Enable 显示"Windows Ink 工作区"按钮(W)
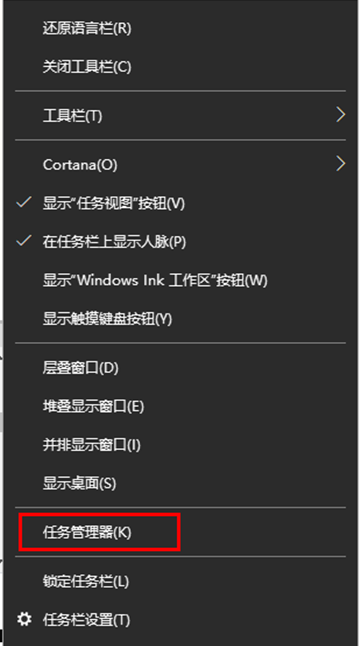Image resolution: width=361 pixels, height=646 pixels. tap(180, 280)
